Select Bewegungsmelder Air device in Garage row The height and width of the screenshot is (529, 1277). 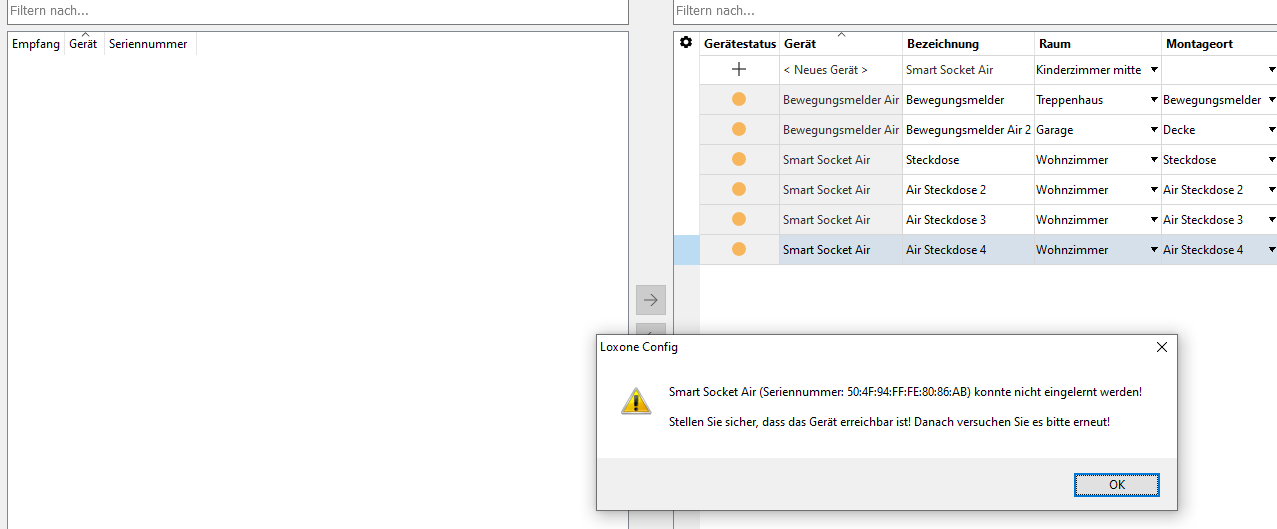(841, 130)
